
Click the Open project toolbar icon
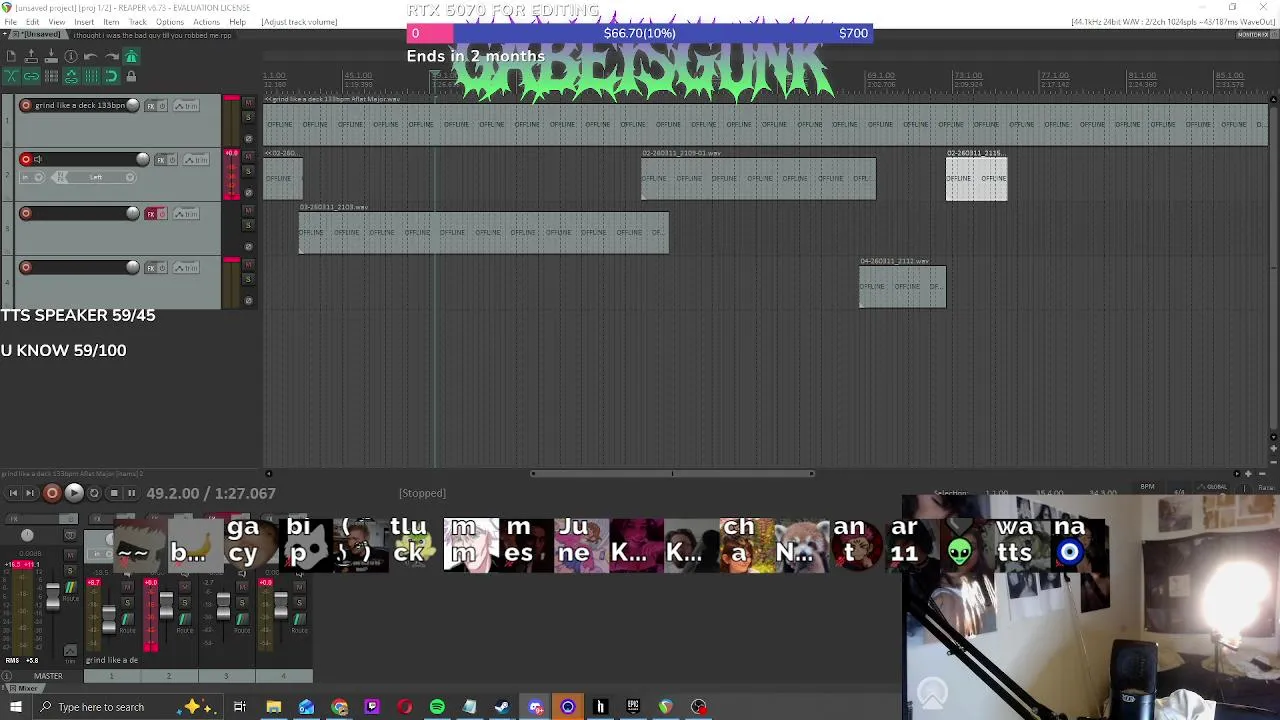(x=31, y=57)
